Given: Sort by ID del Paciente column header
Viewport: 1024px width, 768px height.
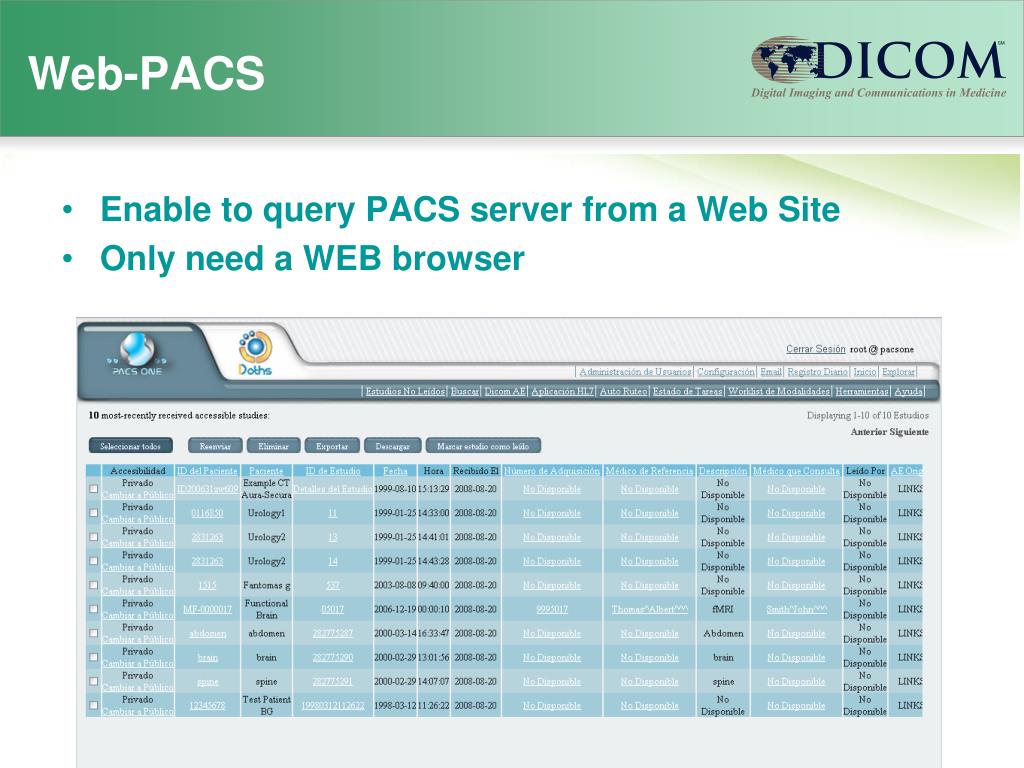Looking at the screenshot, I should coord(206,471).
